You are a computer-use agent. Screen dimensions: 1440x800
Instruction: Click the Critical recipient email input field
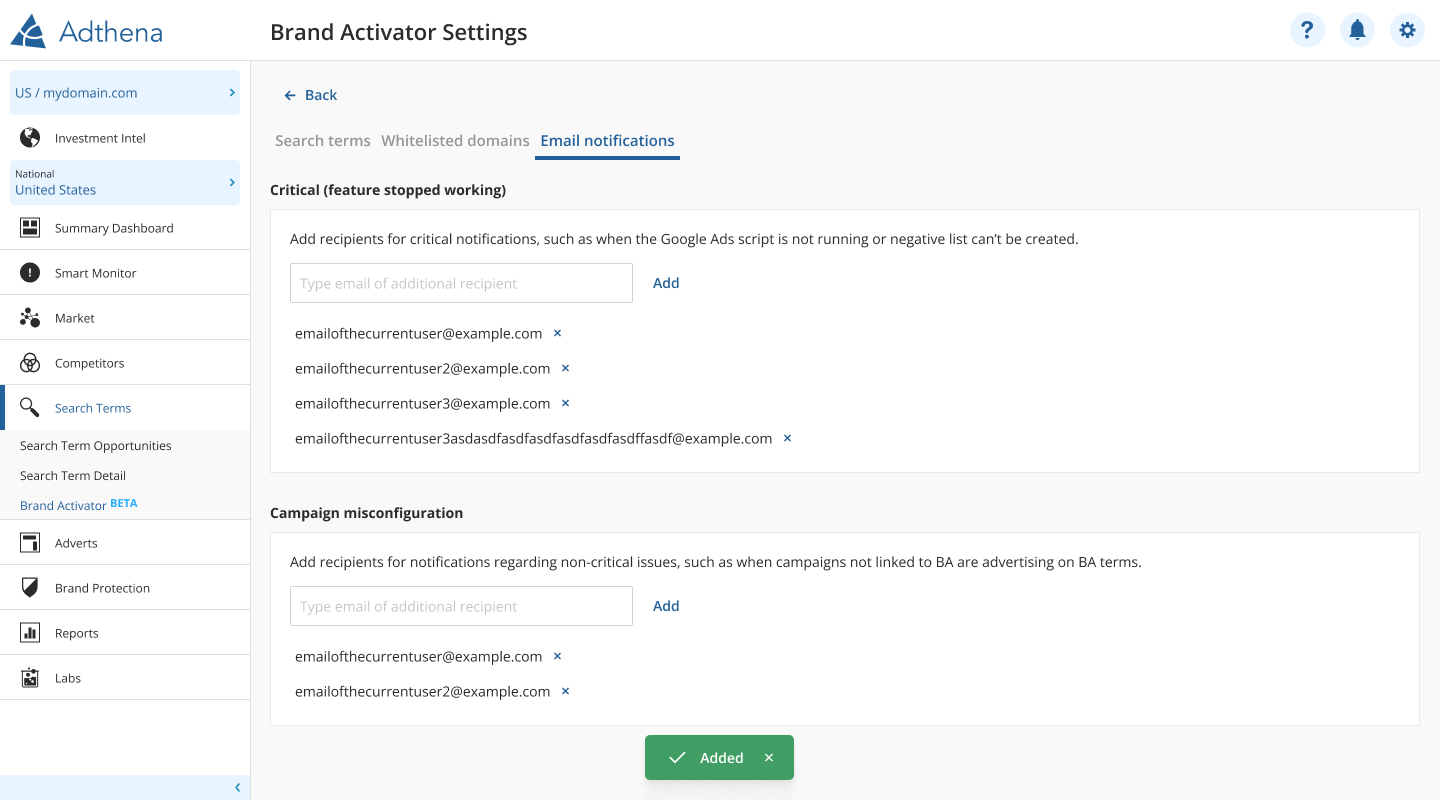461,283
